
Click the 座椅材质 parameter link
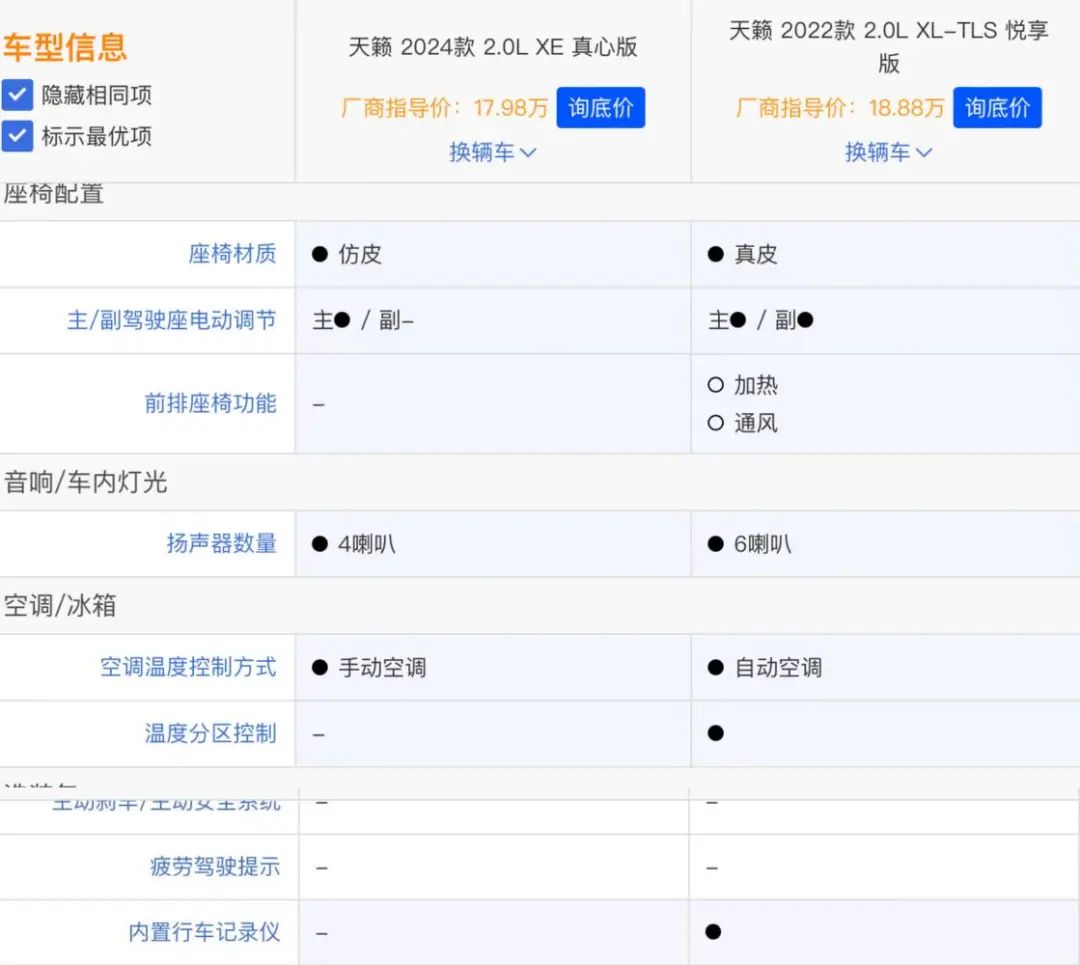click(x=232, y=254)
